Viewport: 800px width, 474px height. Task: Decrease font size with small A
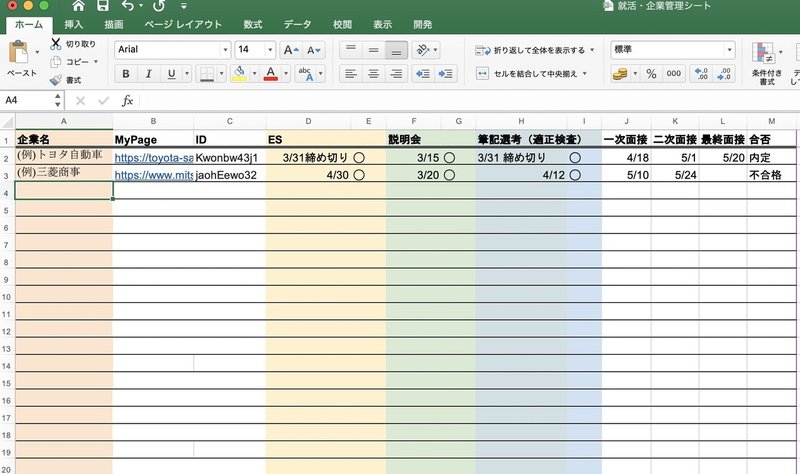click(313, 50)
